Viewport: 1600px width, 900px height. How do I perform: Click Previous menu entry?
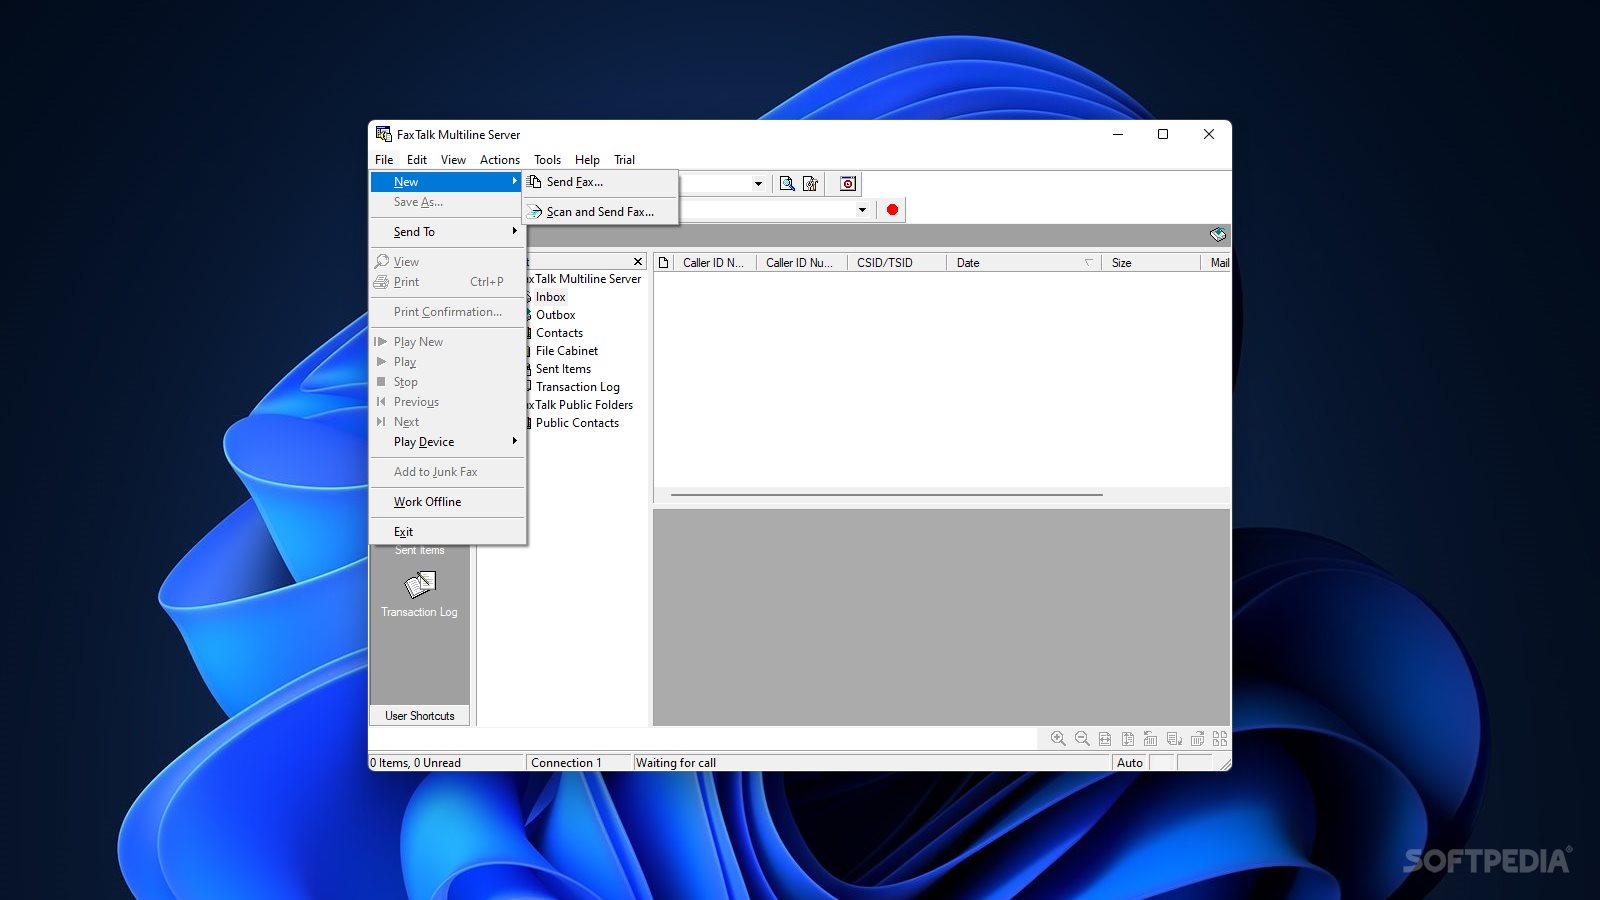pos(447,402)
